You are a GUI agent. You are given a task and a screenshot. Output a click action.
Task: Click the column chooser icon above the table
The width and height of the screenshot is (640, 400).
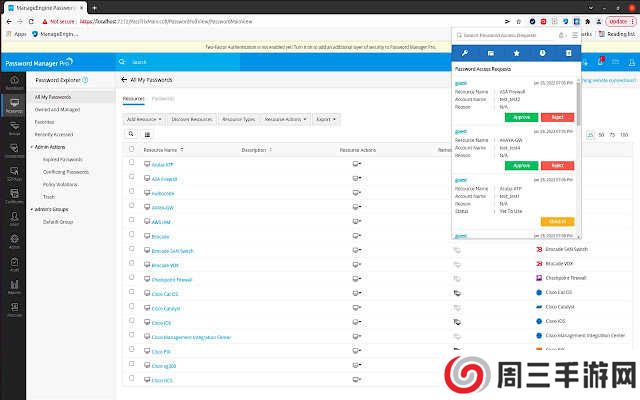click(147, 134)
